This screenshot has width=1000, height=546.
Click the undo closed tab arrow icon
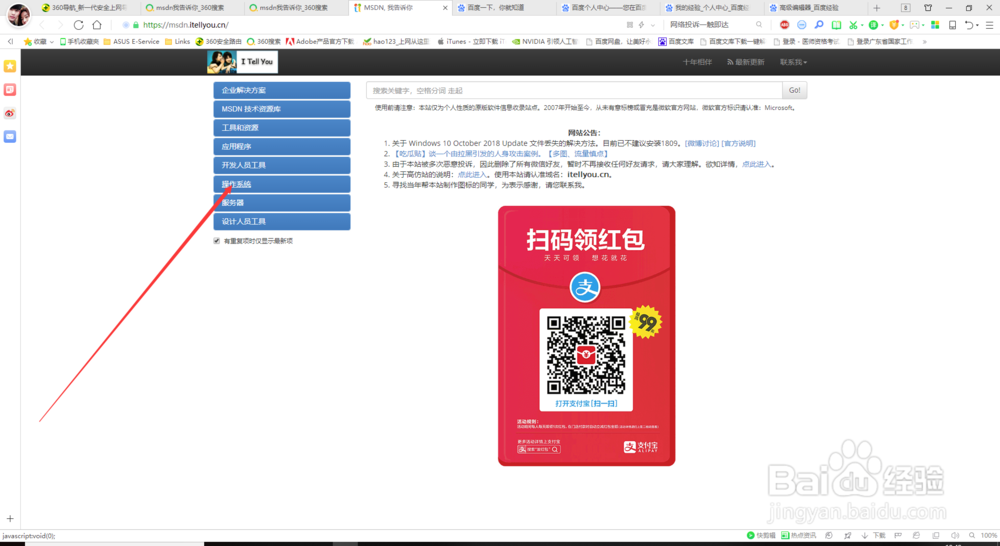pos(969,25)
